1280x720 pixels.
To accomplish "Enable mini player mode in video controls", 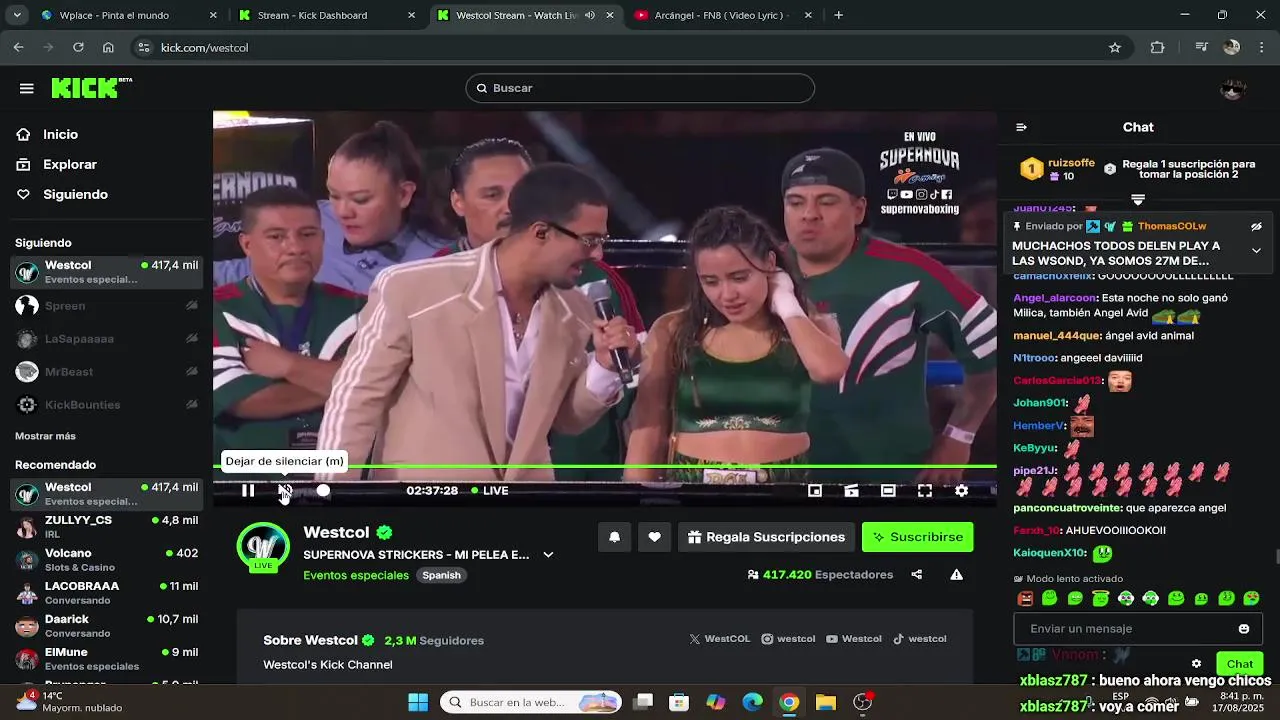I will point(815,490).
